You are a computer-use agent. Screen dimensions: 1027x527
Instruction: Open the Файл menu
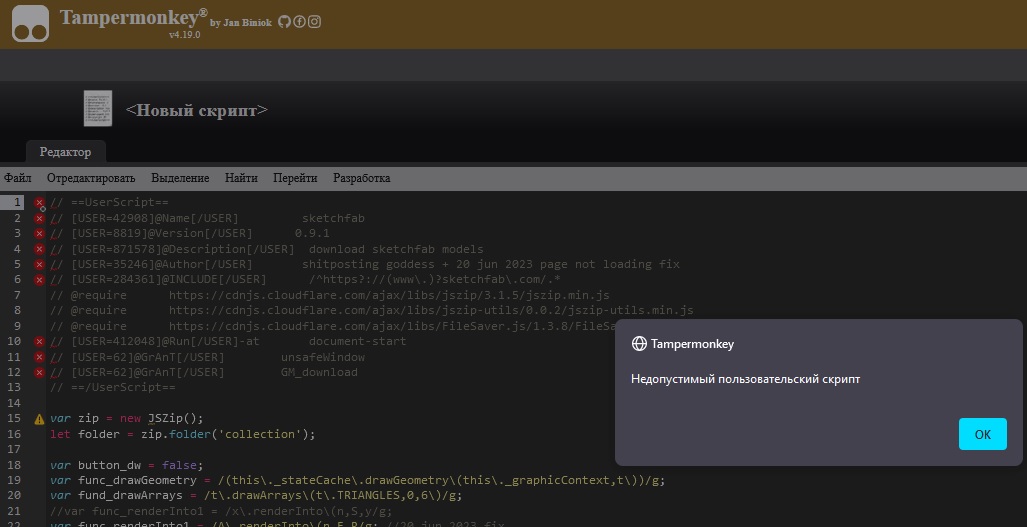click(18, 178)
